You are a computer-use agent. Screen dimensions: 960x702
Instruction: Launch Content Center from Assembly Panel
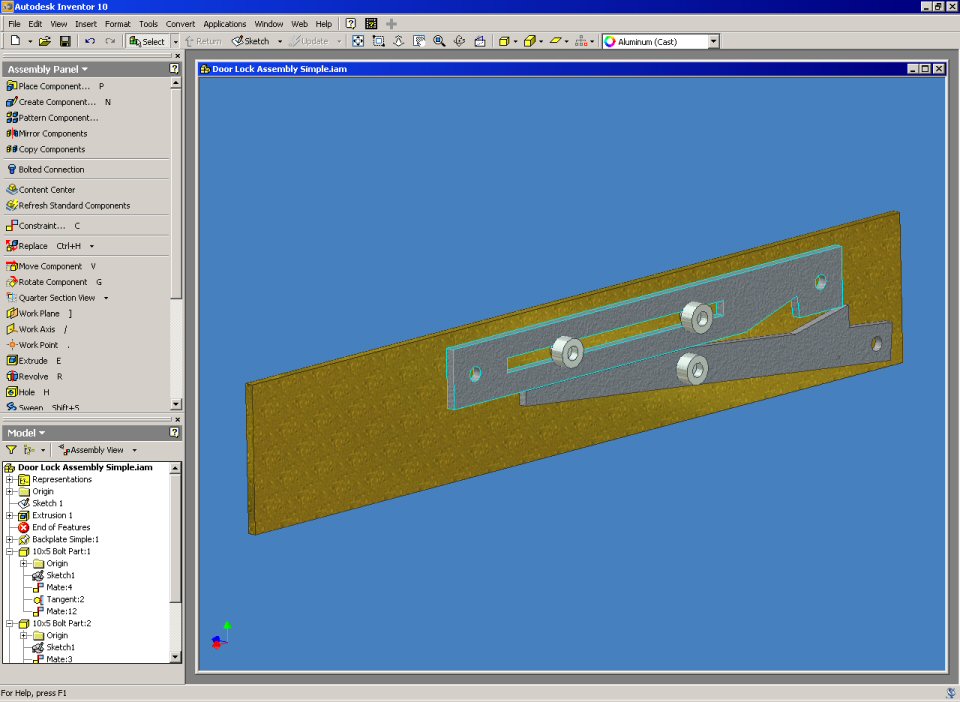point(46,189)
